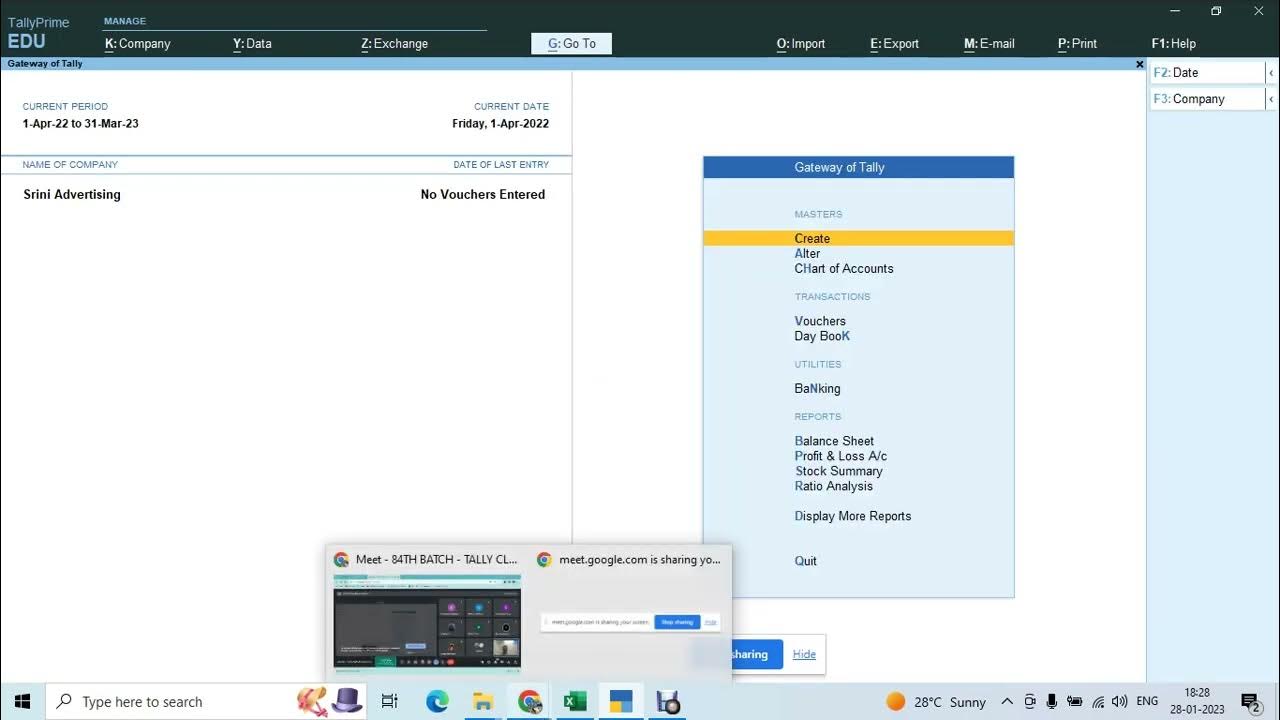1280x720 pixels.
Task: Open the K: Company menu
Action: click(138, 44)
